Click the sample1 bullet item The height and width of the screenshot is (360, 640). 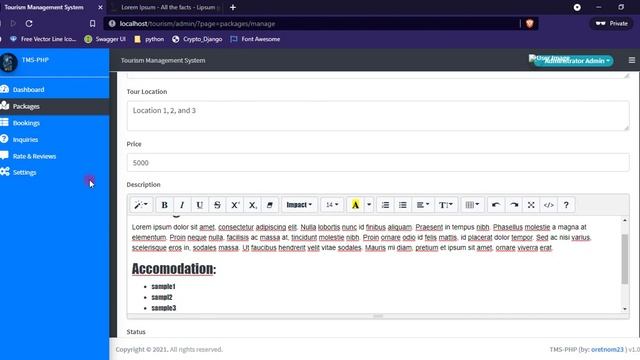[163, 287]
